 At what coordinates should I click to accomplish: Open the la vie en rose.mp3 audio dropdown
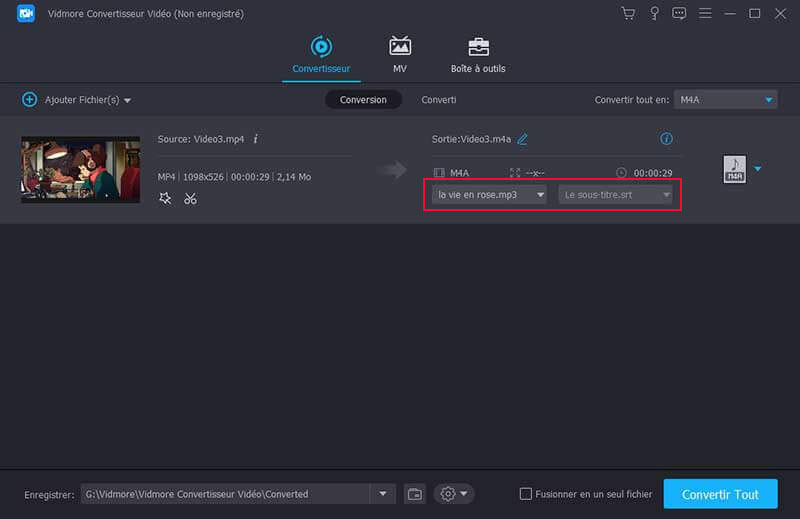[489, 195]
